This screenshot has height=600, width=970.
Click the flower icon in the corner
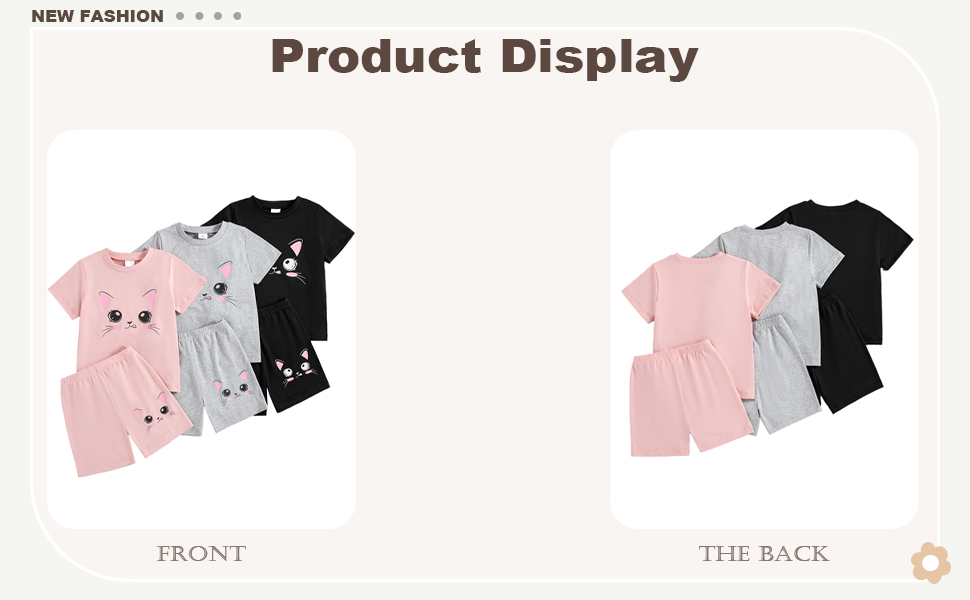click(930, 563)
